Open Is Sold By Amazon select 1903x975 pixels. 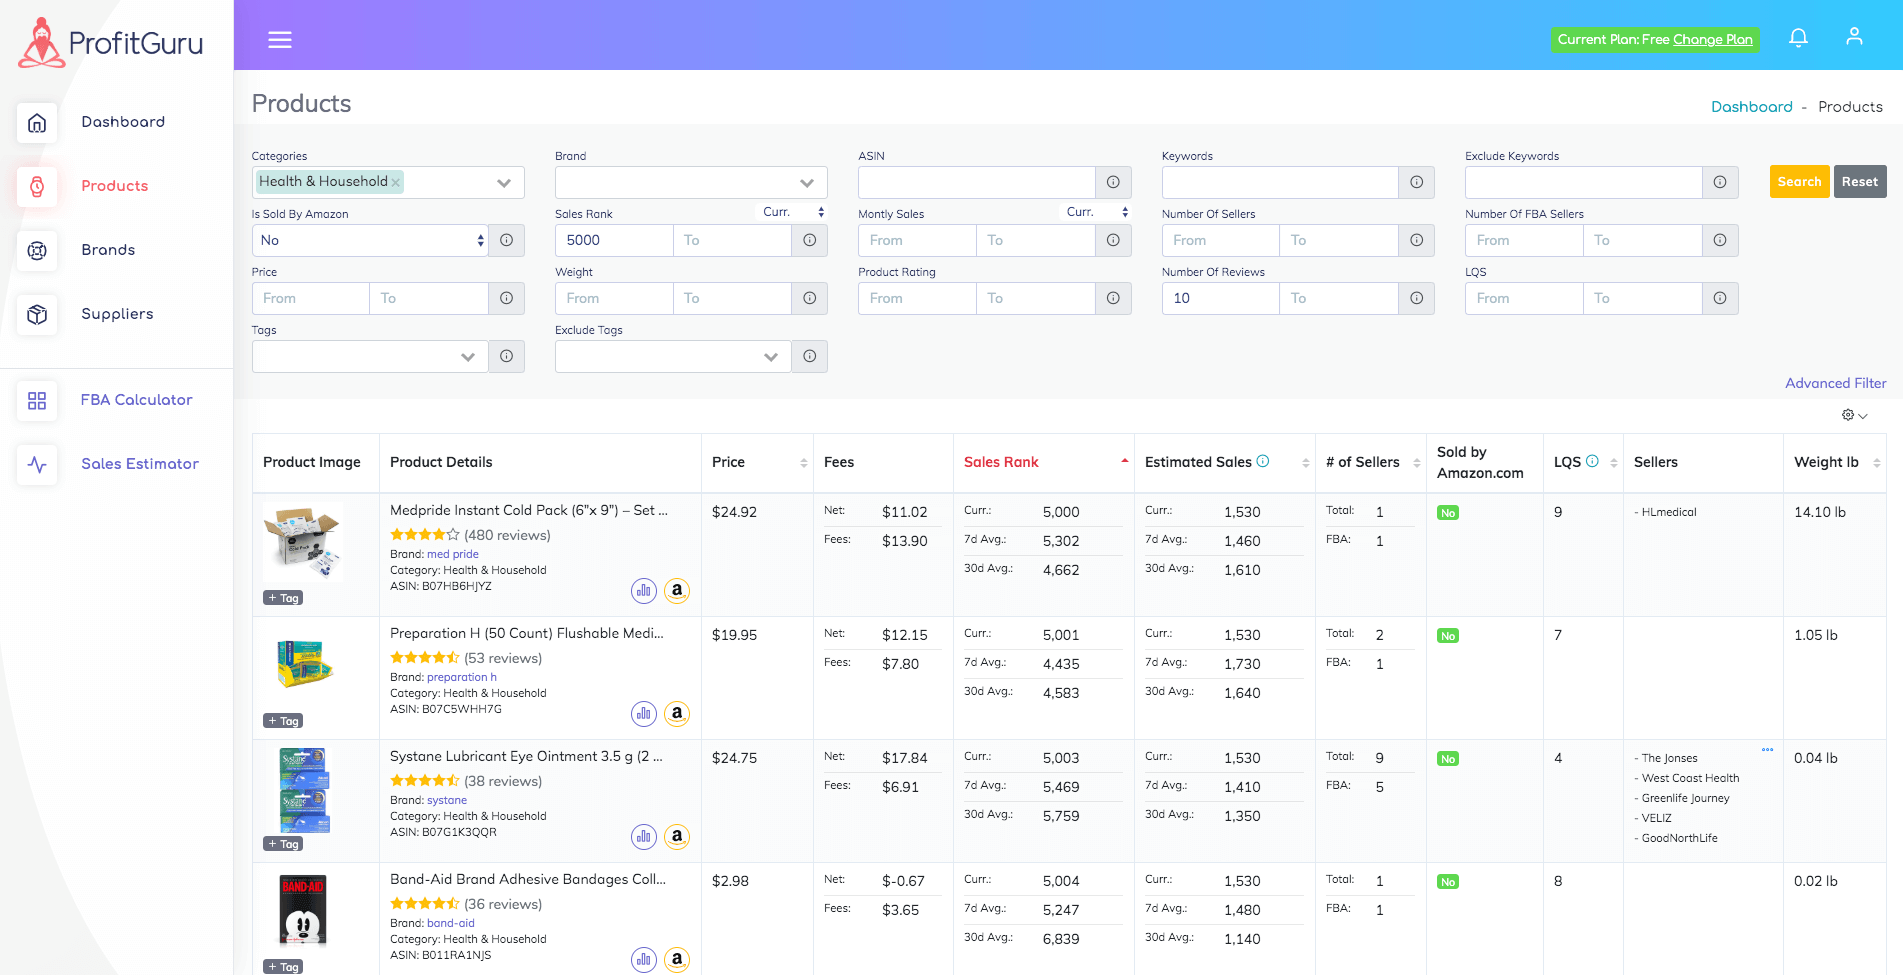pyautogui.click(x=370, y=240)
